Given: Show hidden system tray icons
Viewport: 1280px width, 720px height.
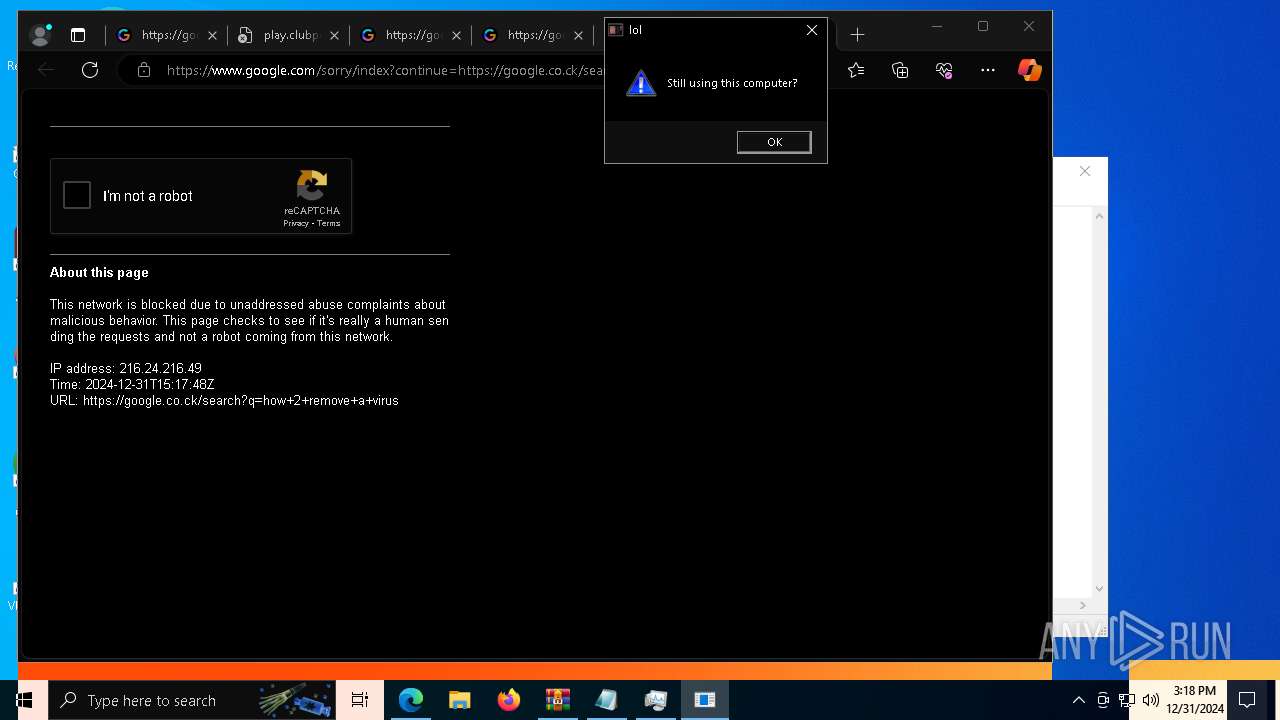Looking at the screenshot, I should click(x=1078, y=700).
